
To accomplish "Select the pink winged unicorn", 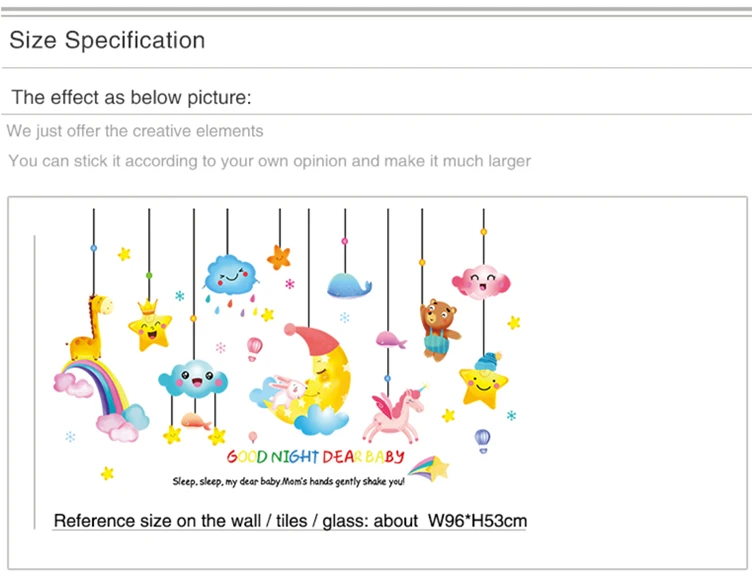I will coord(395,414).
